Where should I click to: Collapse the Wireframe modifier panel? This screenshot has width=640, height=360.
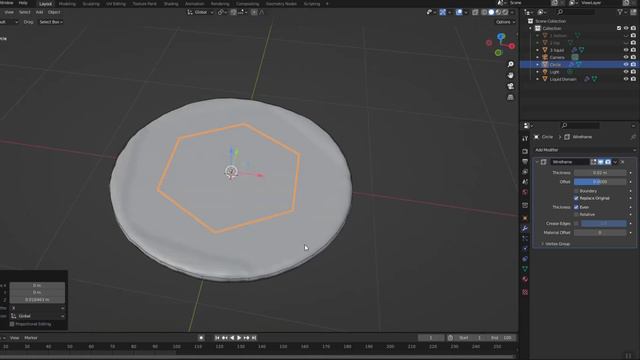(537, 162)
